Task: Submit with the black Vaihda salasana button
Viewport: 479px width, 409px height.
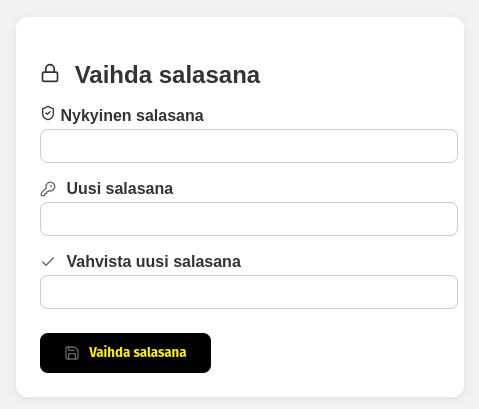Action: 125,353
